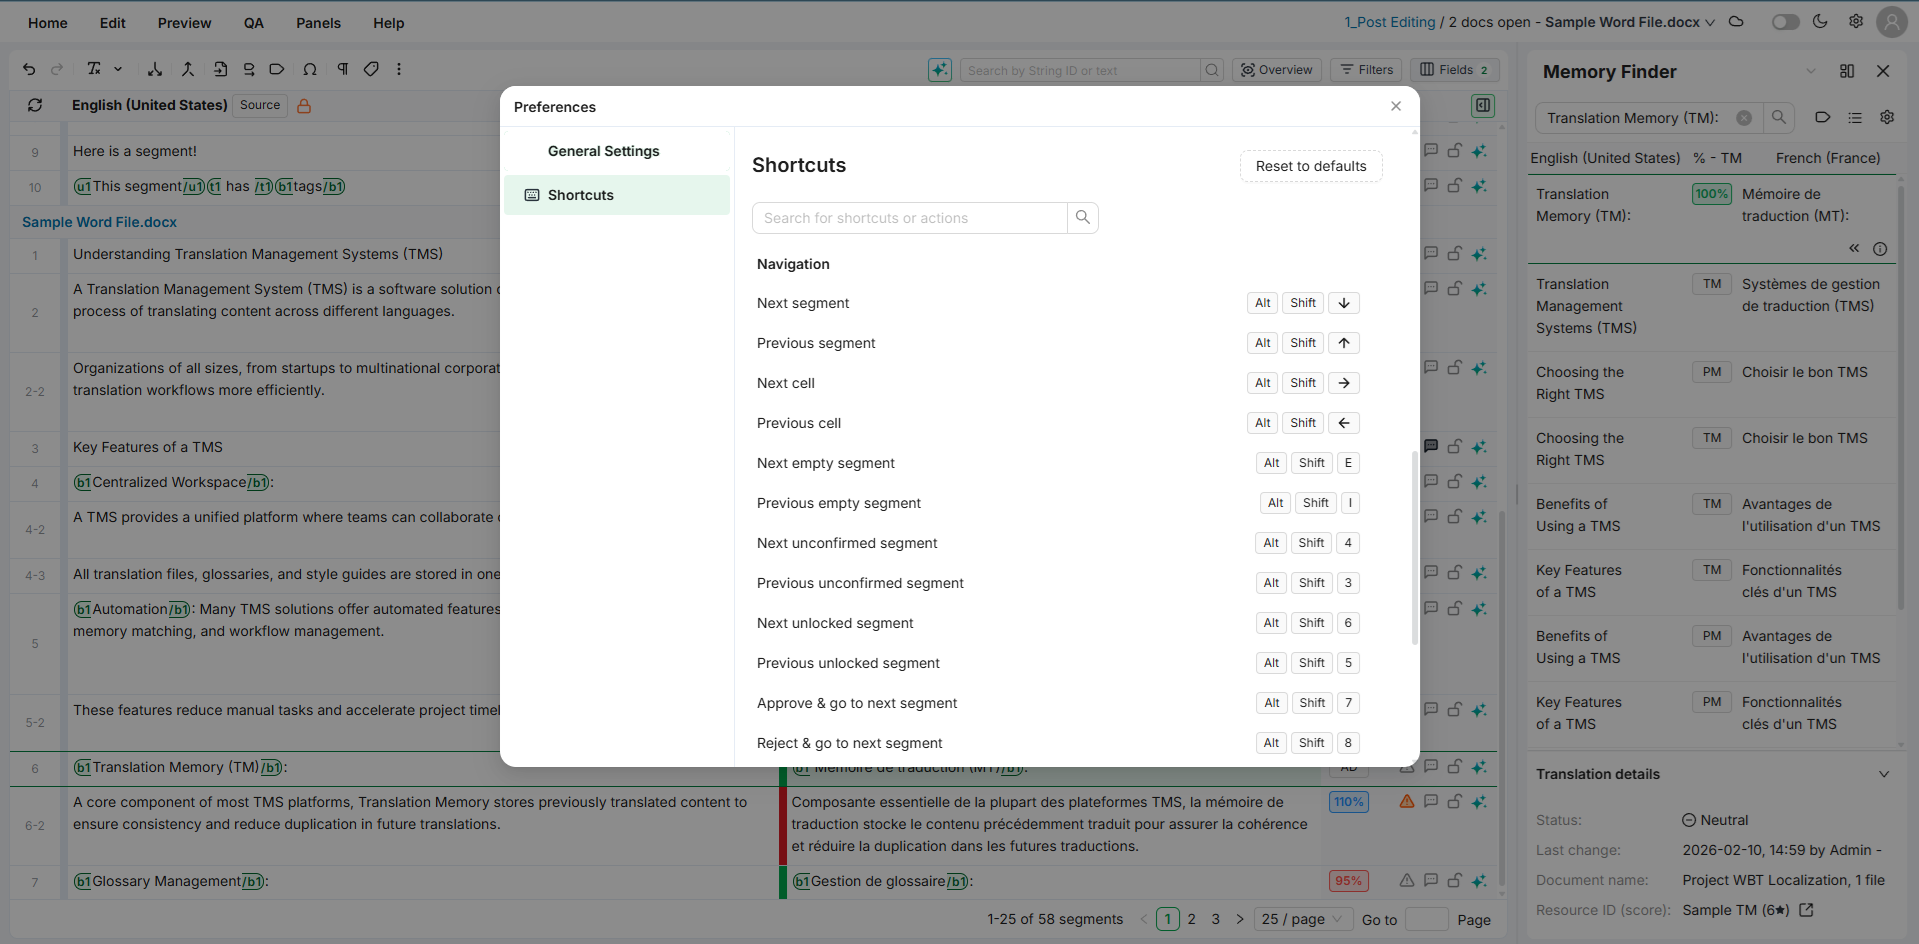This screenshot has width=1919, height=944.
Task: Toggle the side panel collapse button
Action: pyautogui.click(x=1483, y=105)
